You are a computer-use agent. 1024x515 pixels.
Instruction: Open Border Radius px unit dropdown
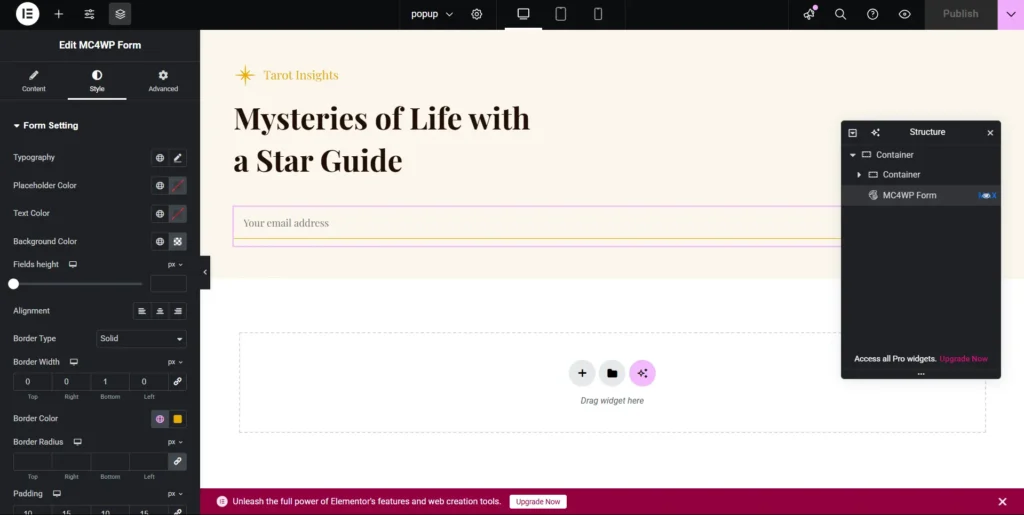click(x=175, y=442)
